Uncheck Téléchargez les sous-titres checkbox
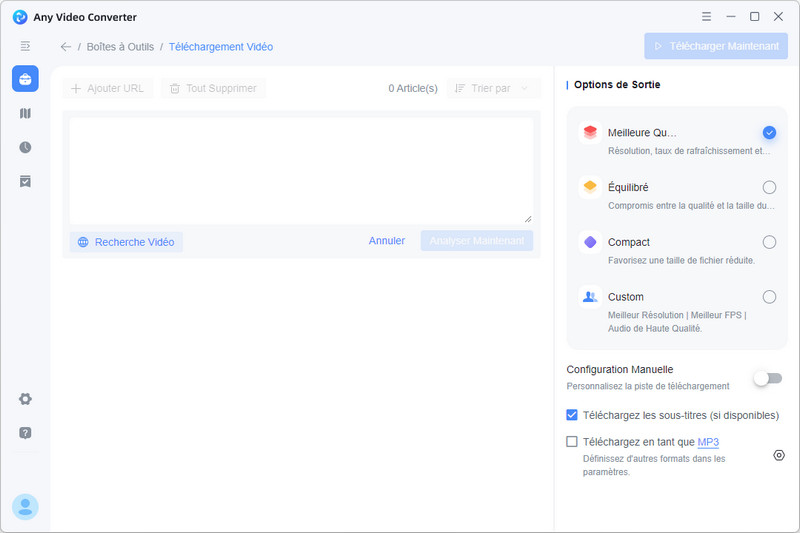Image resolution: width=800 pixels, height=533 pixels. point(572,415)
